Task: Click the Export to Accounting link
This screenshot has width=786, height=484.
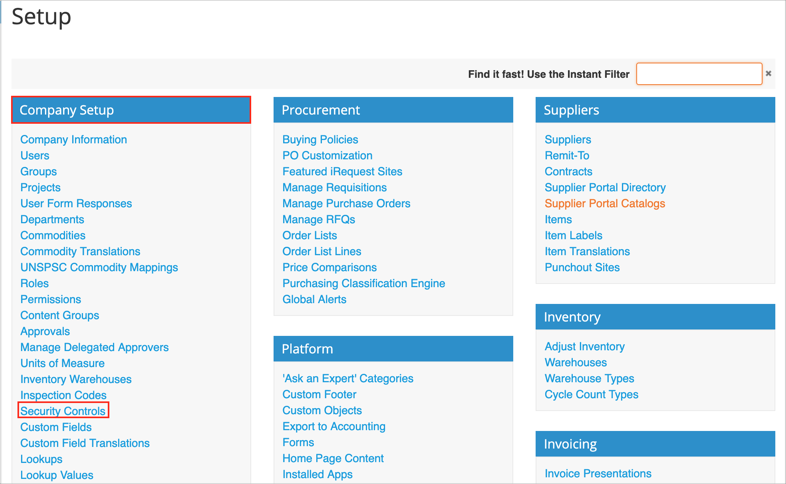Action: coord(333,427)
